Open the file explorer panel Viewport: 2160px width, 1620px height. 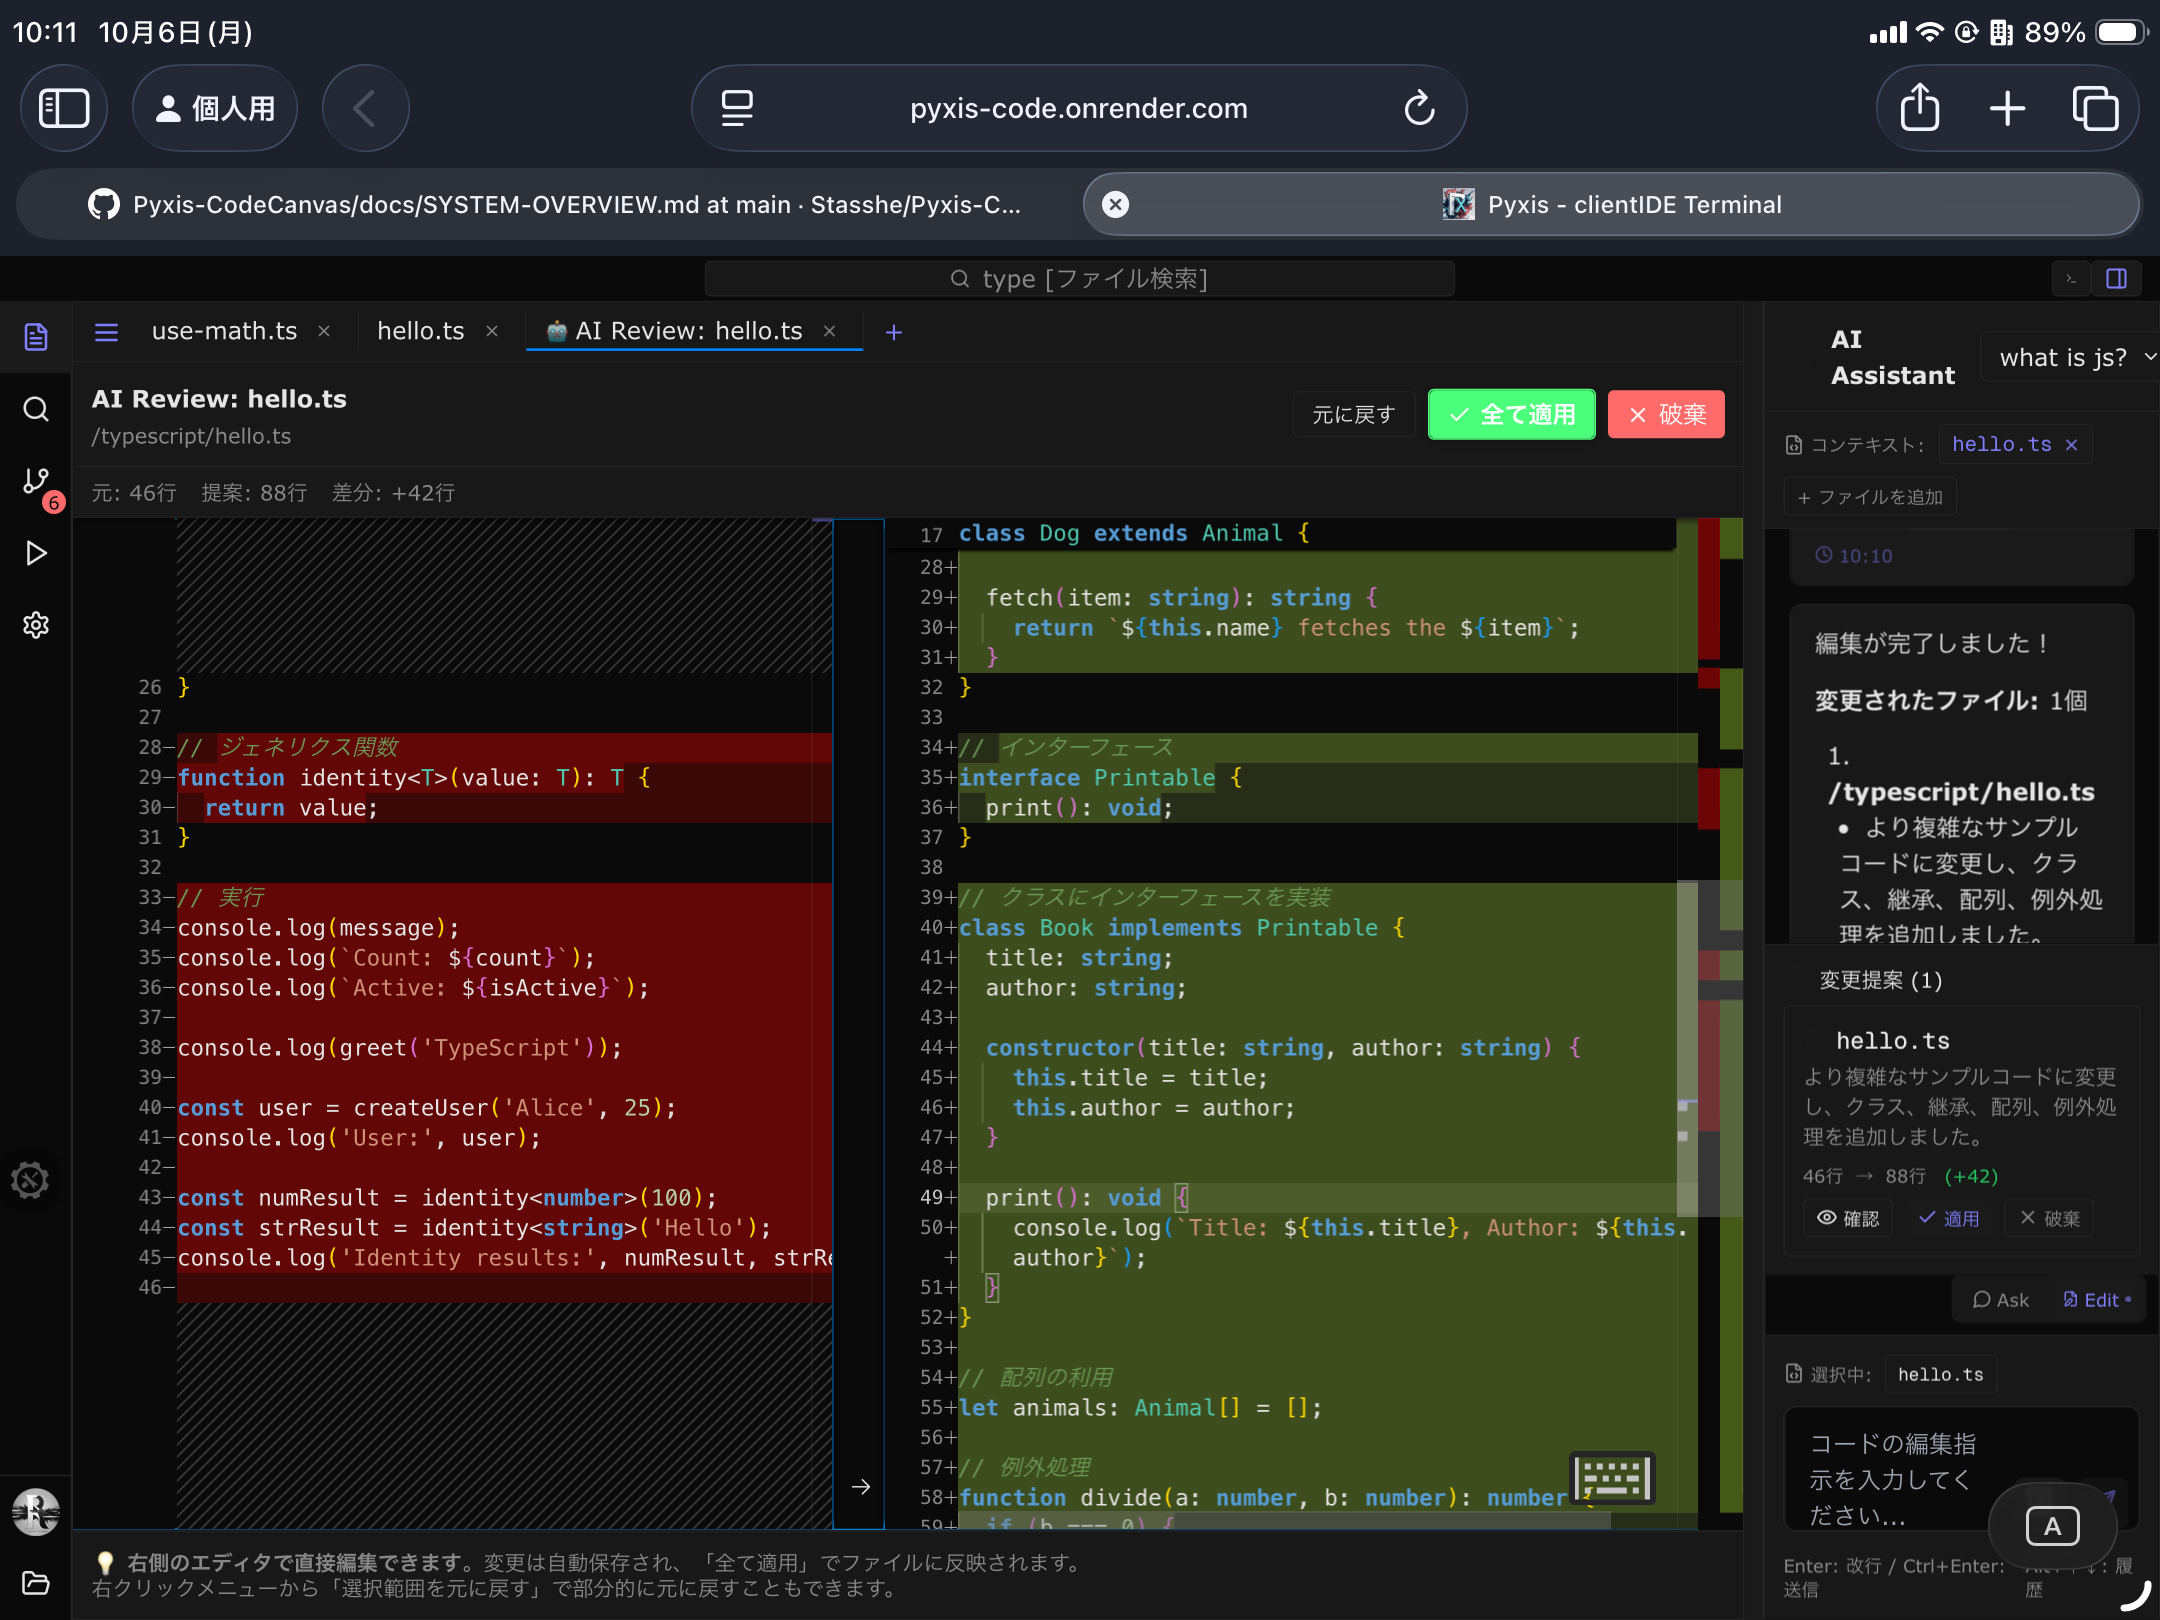(x=36, y=337)
